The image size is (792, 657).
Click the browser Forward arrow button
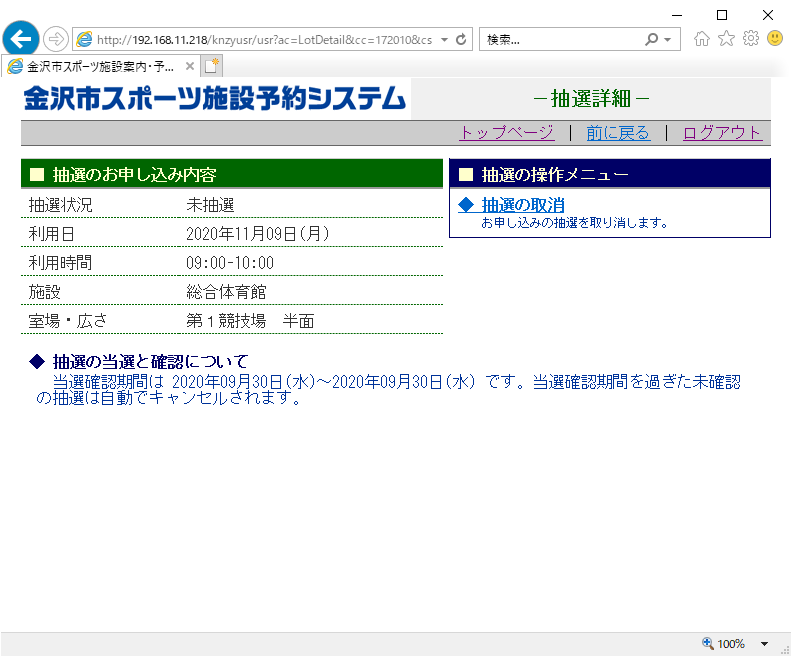tap(56, 39)
